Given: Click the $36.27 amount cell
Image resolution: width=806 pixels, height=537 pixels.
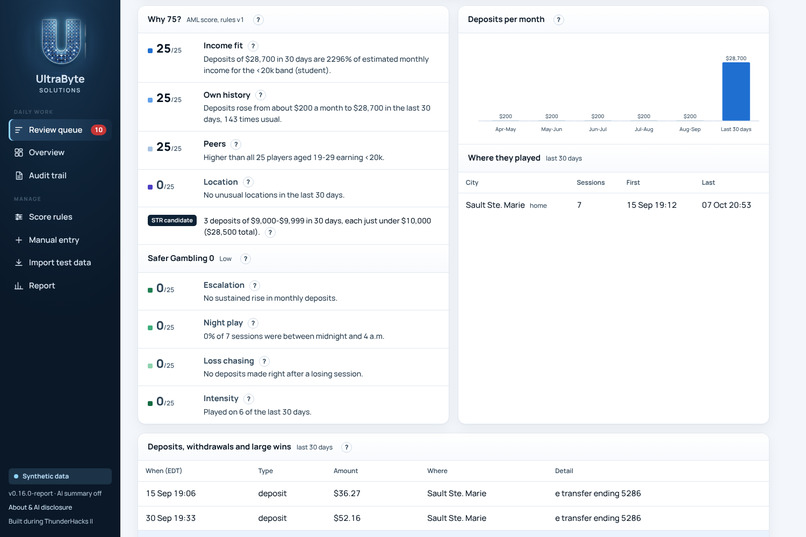Looking at the screenshot, I should pyautogui.click(x=346, y=493).
